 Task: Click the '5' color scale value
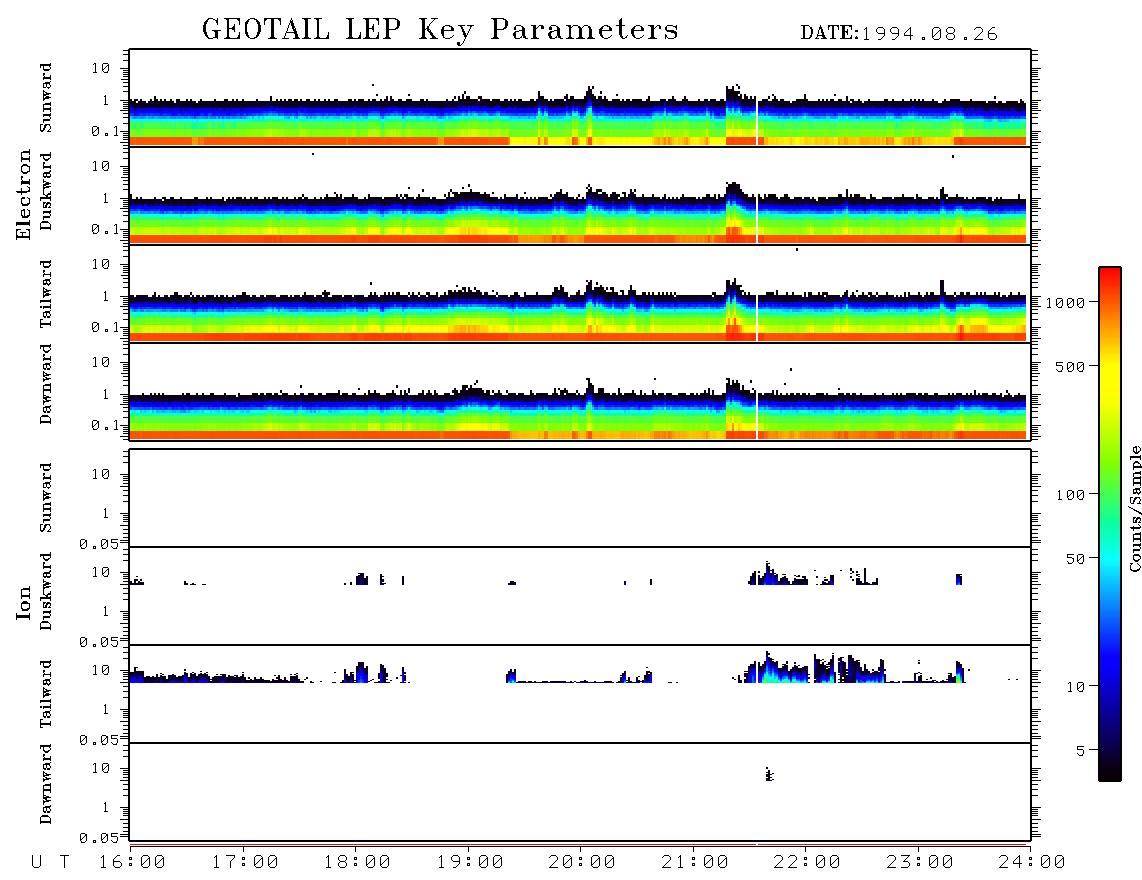pyautogui.click(x=1081, y=751)
